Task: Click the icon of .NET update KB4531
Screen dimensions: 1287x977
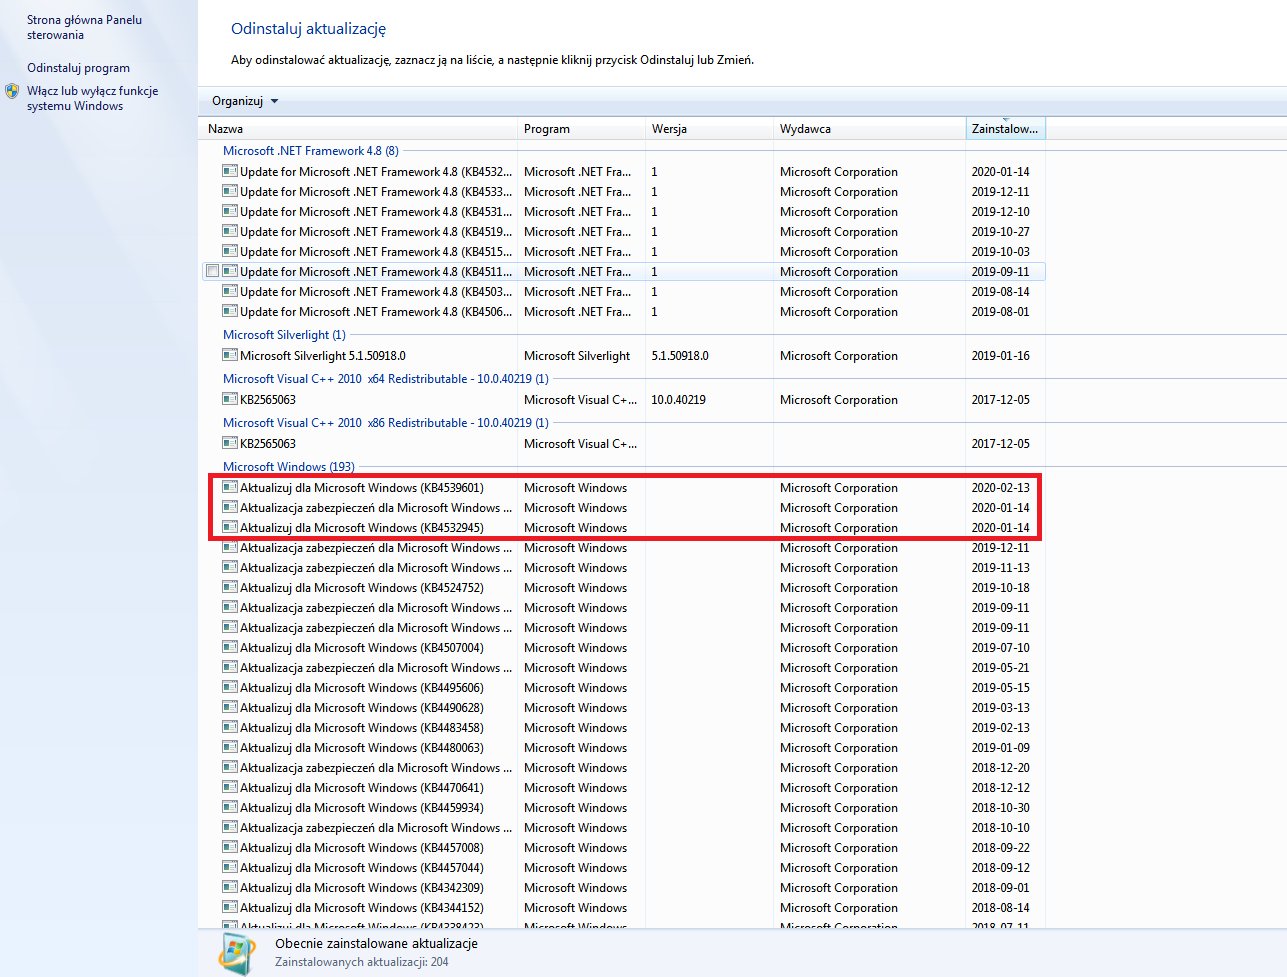Action: 230,211
